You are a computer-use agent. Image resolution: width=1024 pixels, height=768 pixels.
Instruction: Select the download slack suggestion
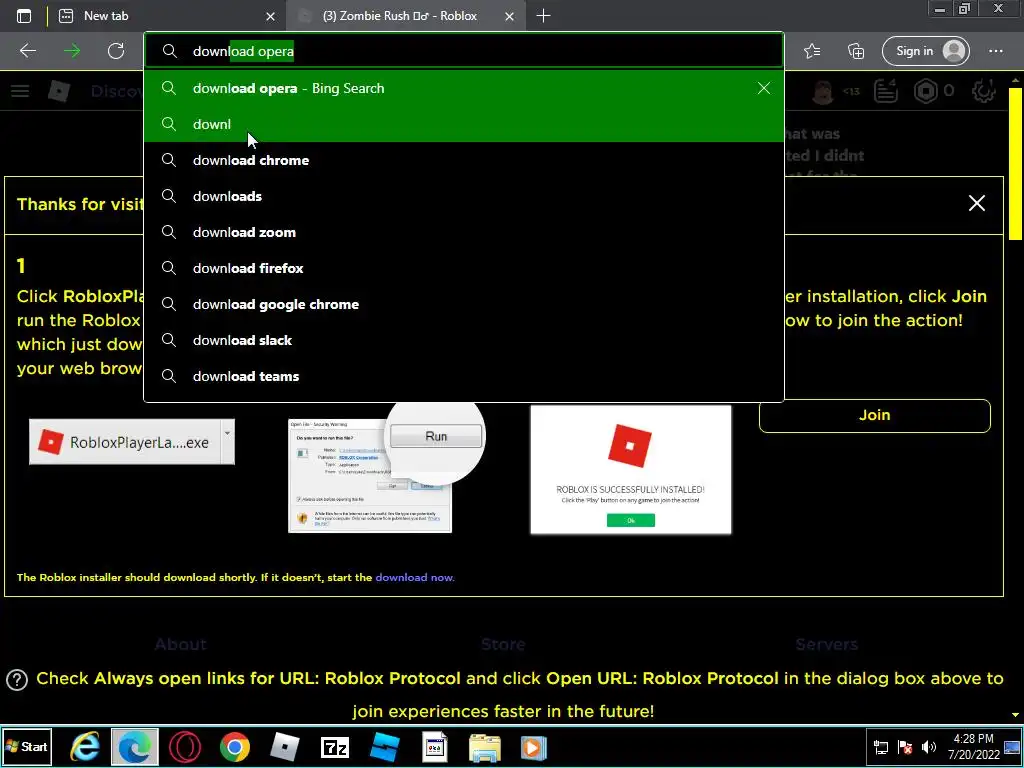464,340
